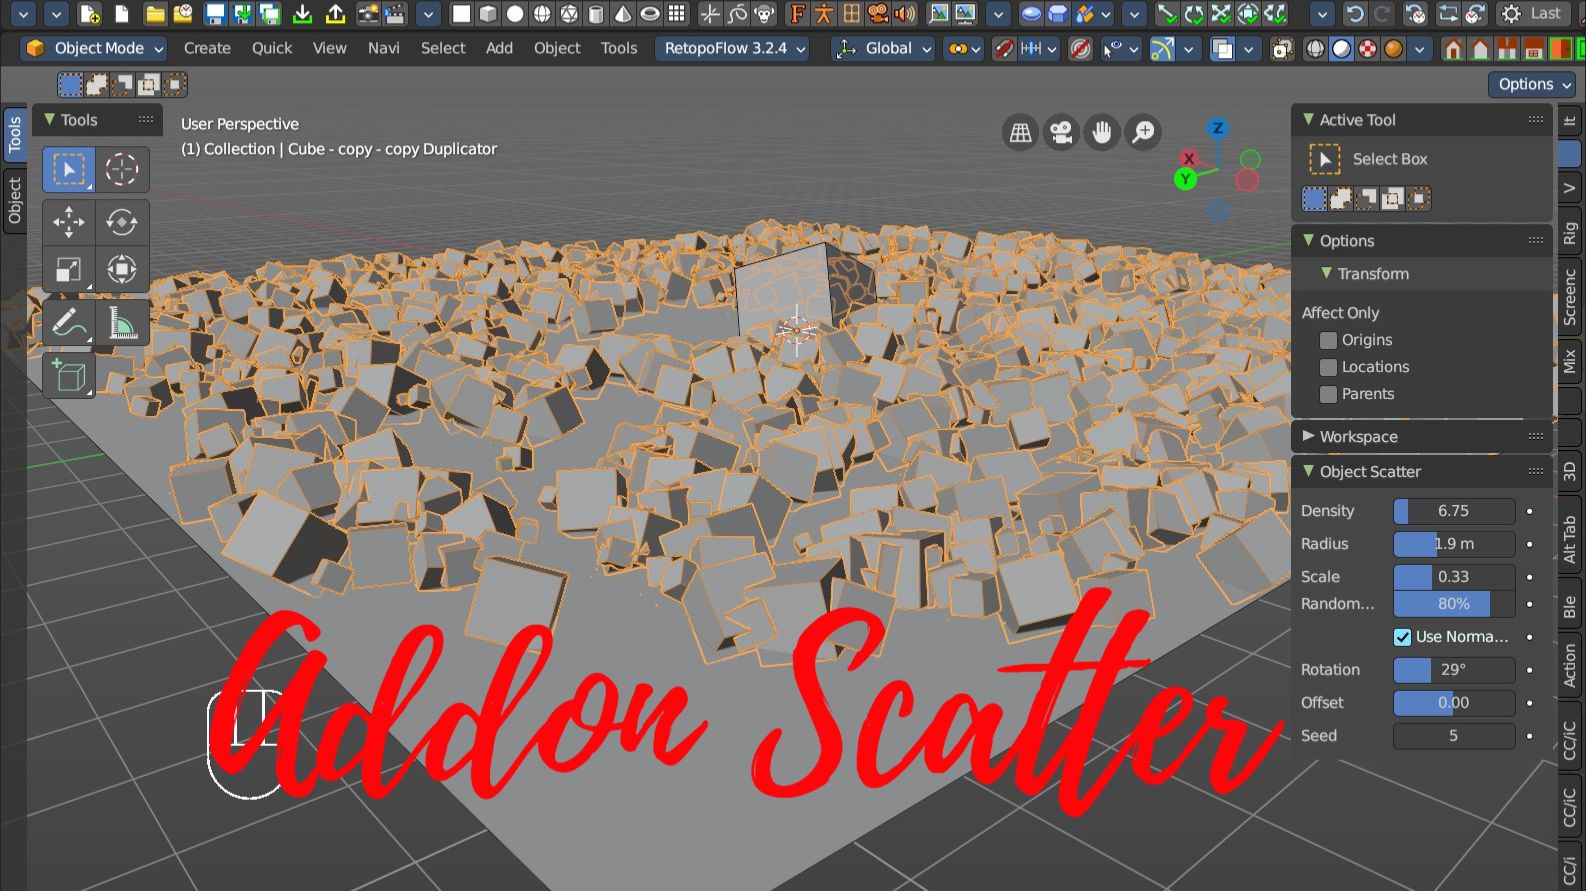Switch to material preview shading

[1368, 48]
